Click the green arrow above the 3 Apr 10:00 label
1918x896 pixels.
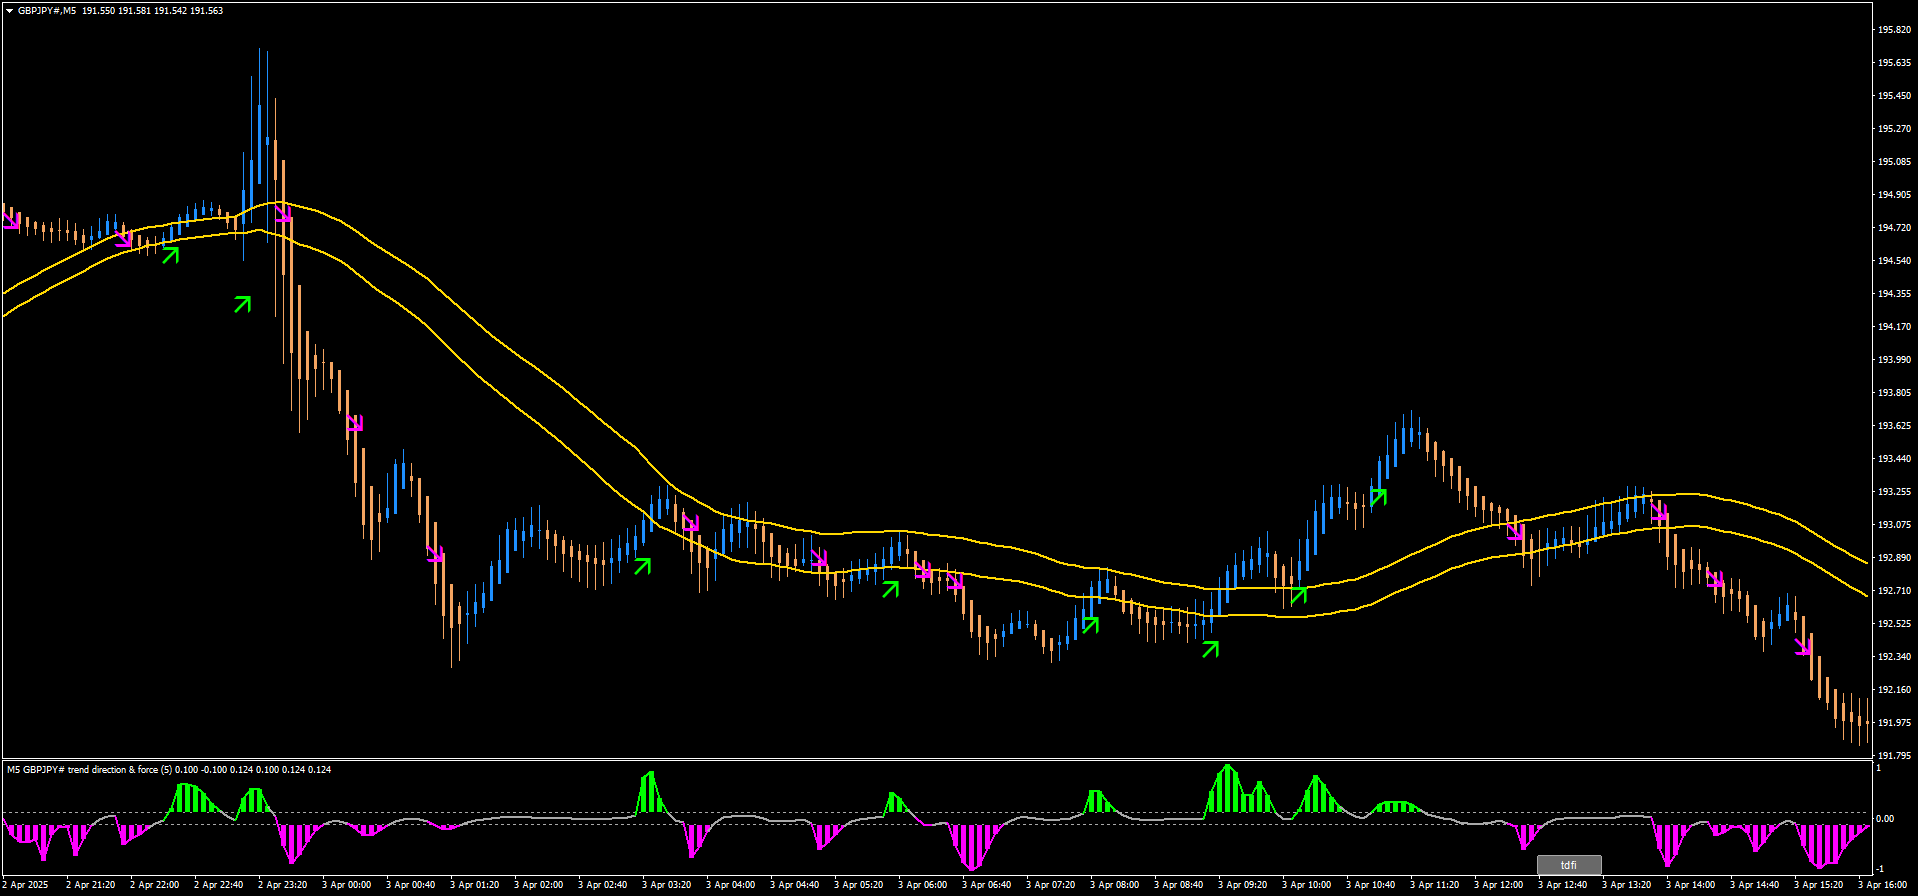click(1298, 596)
